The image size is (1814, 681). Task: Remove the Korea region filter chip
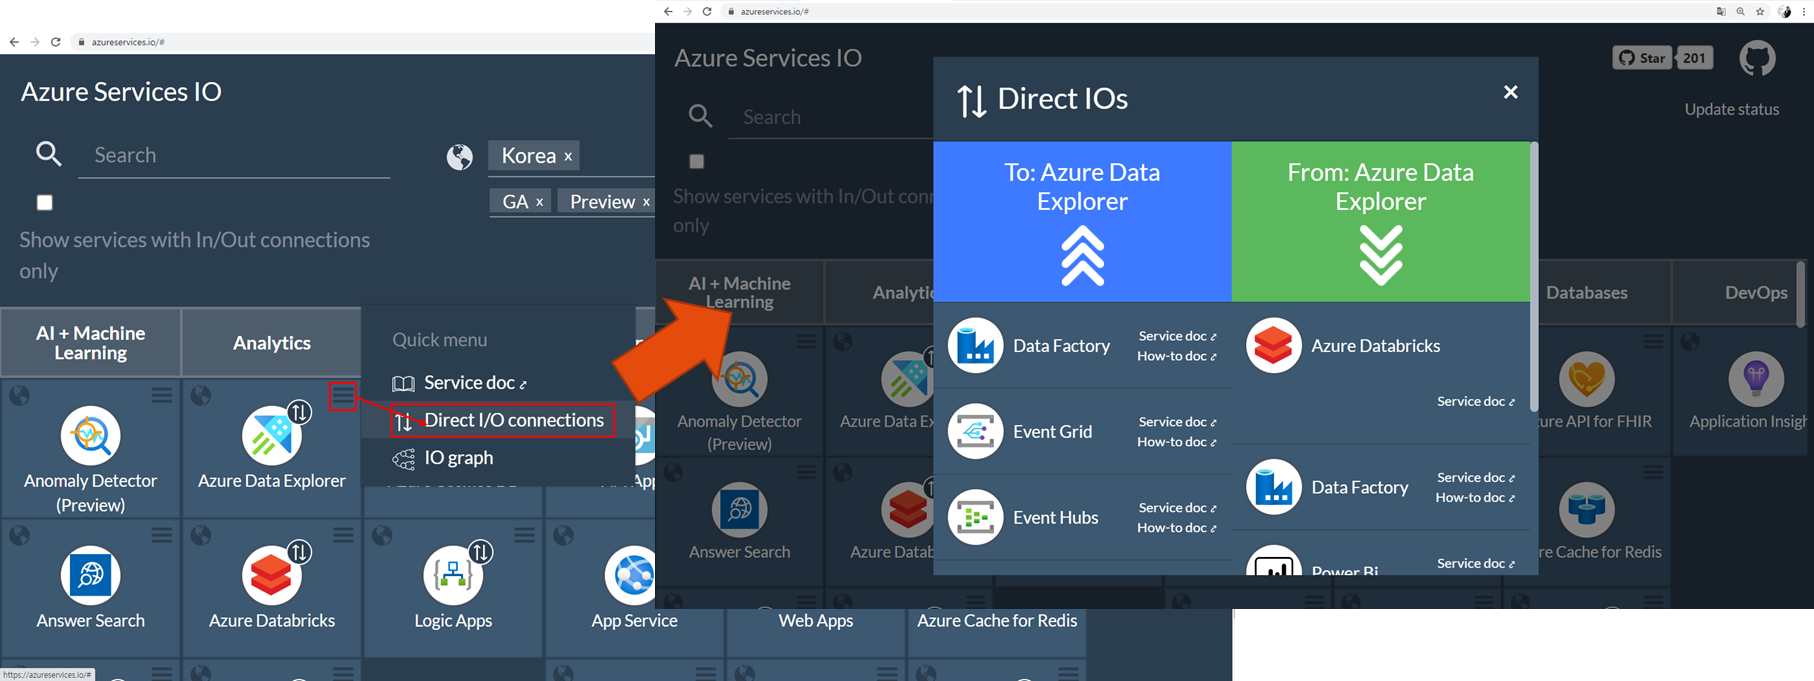(x=568, y=156)
